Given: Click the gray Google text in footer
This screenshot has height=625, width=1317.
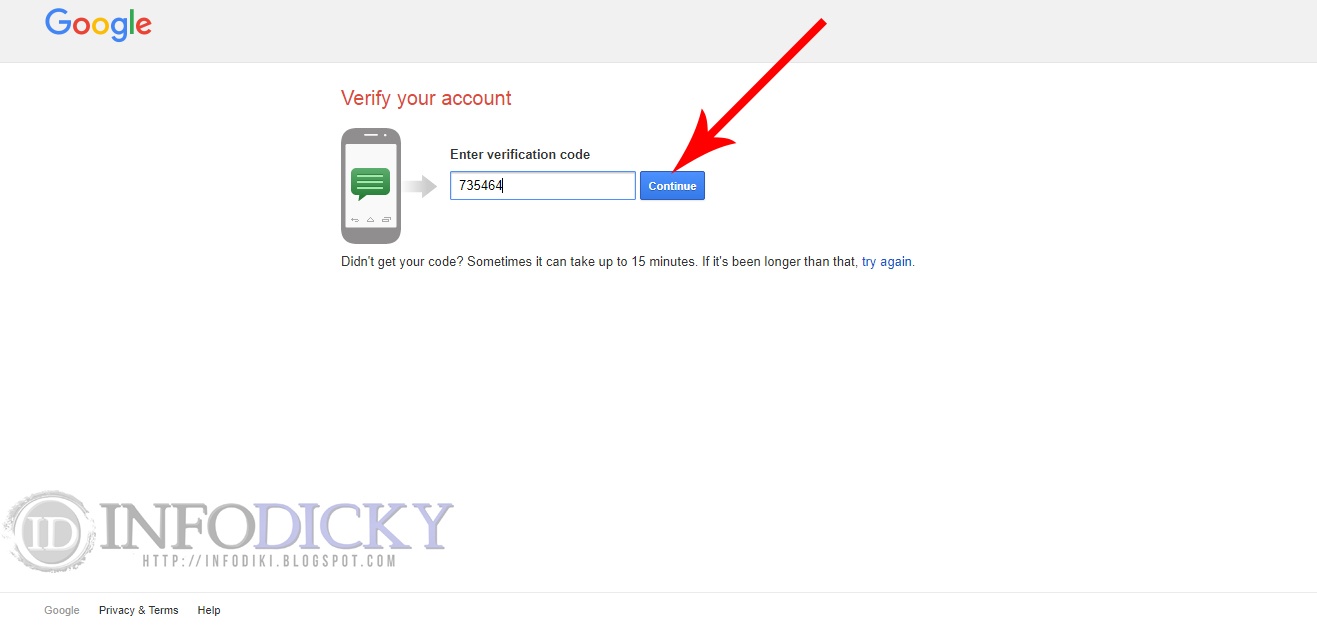Looking at the screenshot, I should pos(62,610).
